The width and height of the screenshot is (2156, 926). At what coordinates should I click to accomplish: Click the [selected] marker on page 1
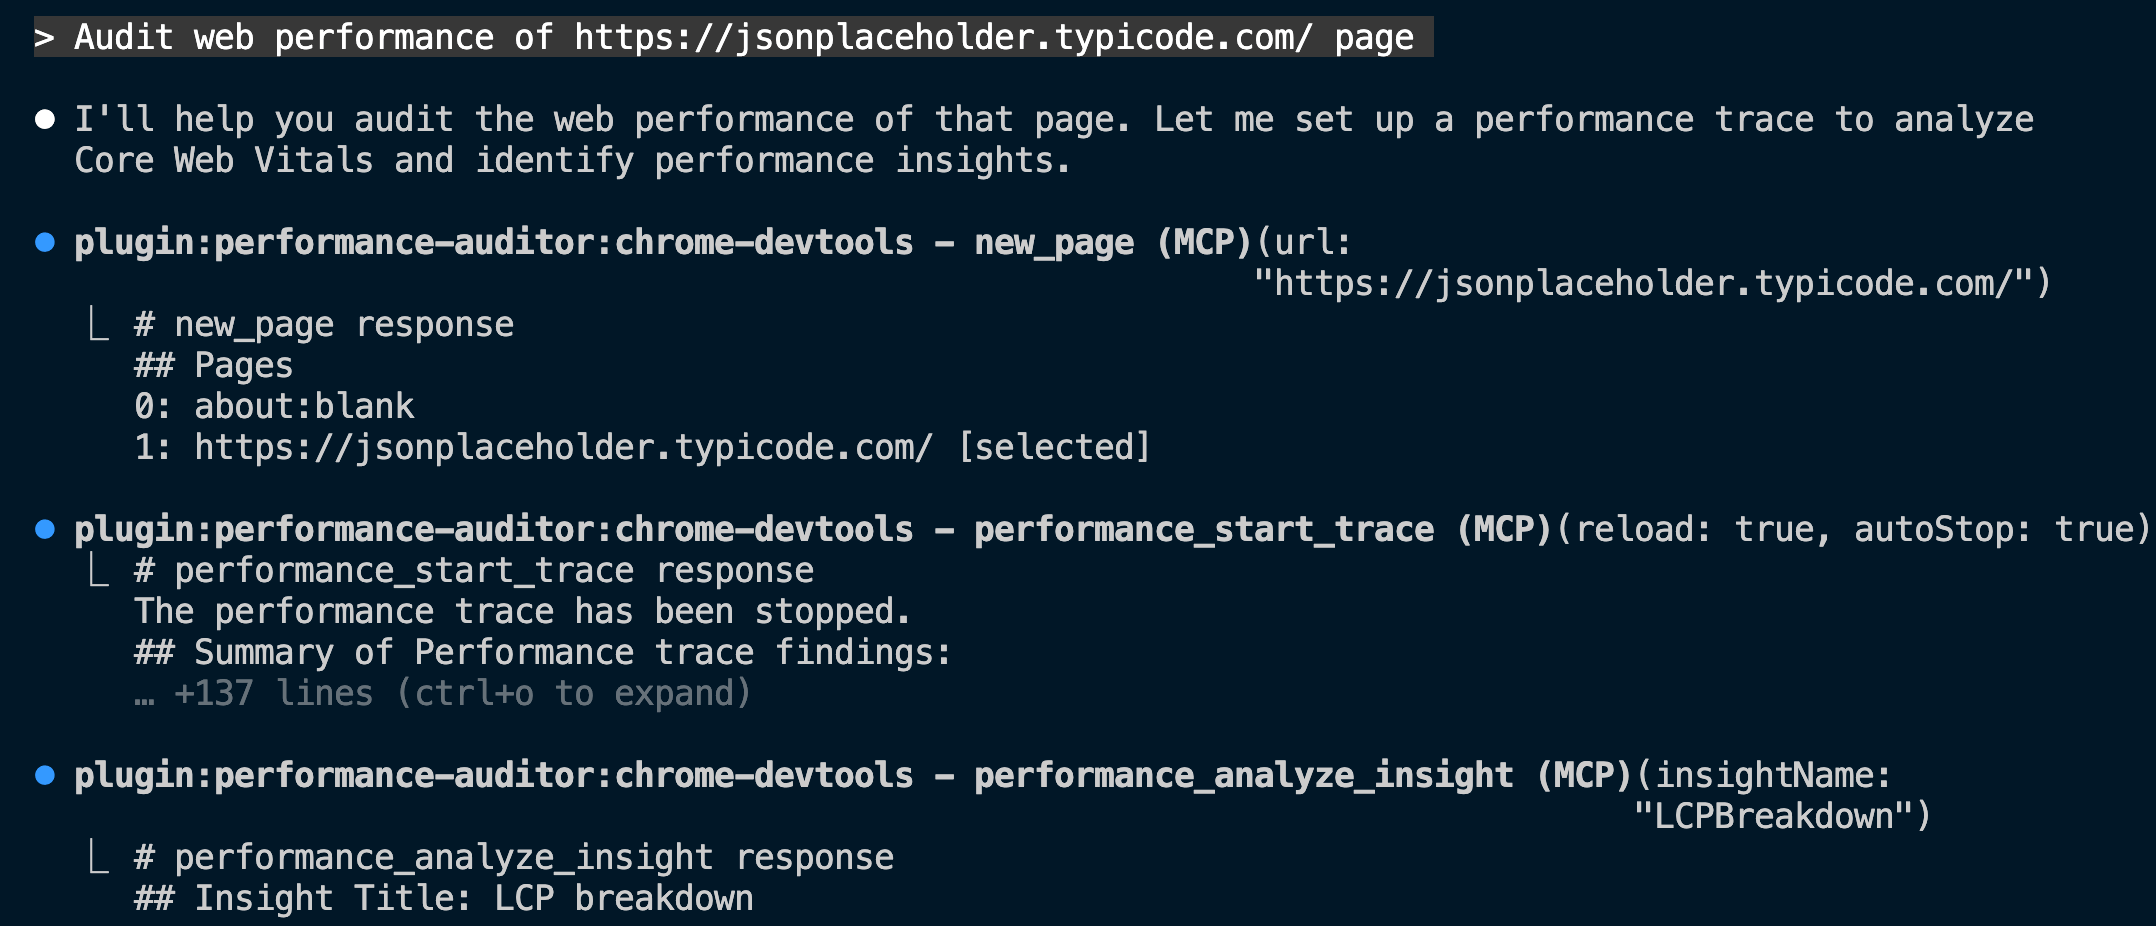pos(1054,447)
